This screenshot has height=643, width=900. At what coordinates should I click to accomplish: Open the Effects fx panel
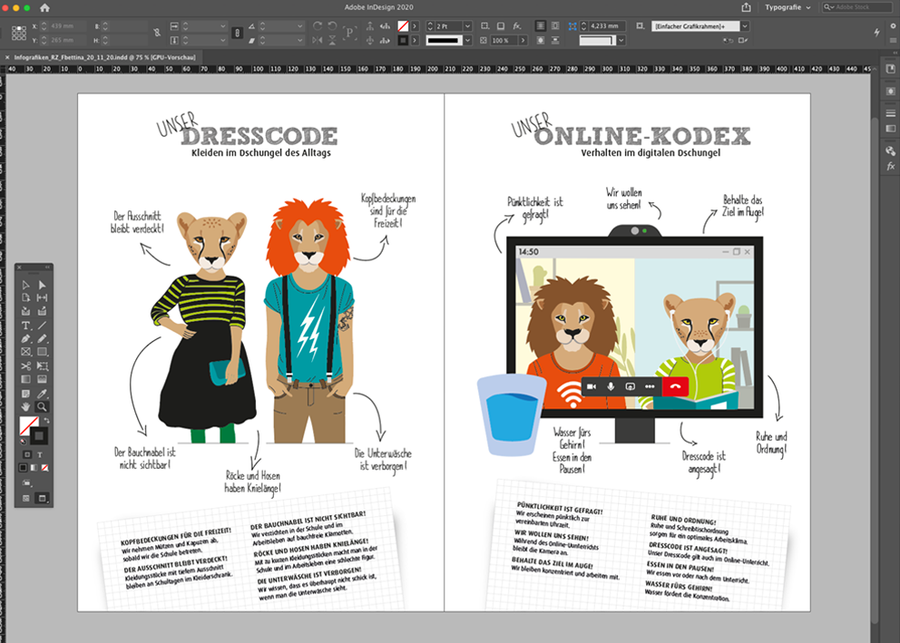(x=890, y=166)
